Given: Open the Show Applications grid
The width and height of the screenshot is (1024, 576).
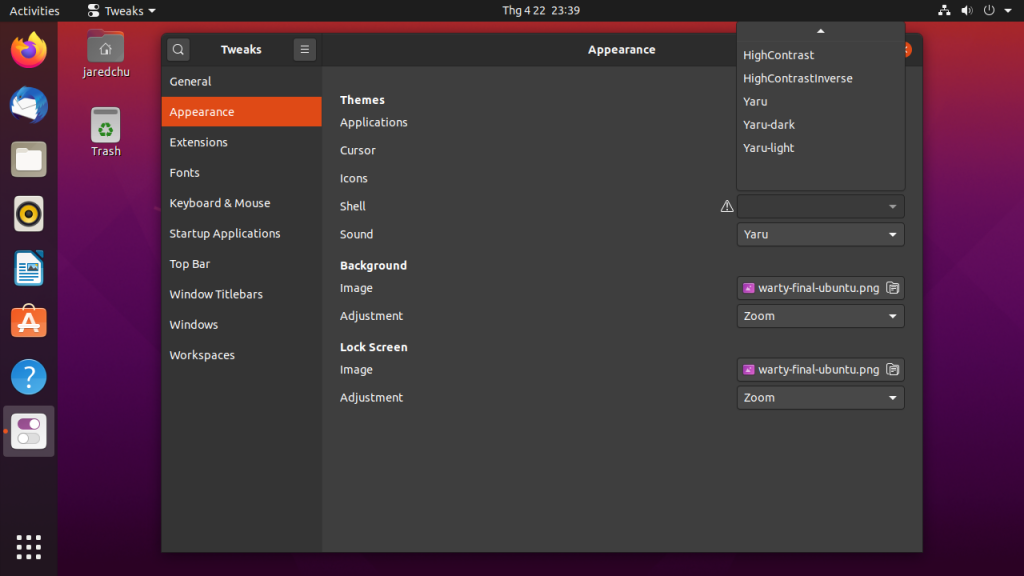Looking at the screenshot, I should point(27,547).
